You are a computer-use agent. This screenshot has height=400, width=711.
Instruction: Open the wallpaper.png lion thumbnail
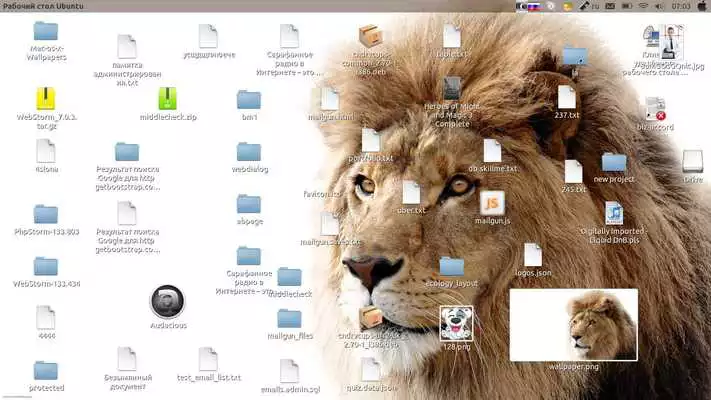574,325
